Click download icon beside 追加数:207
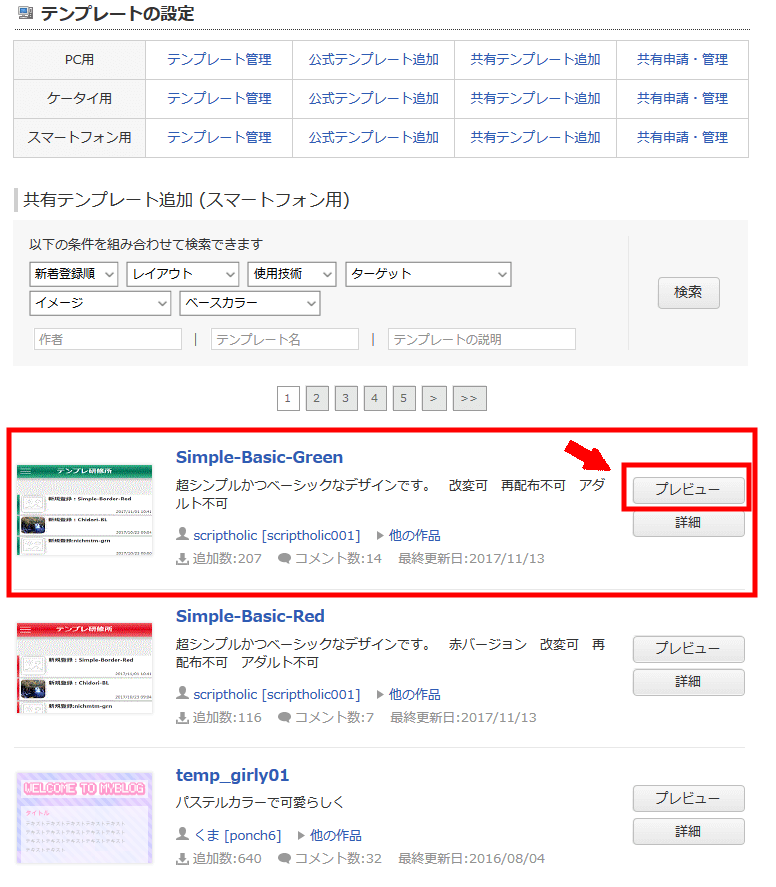Screen dimensions: 776x887 click(182, 559)
